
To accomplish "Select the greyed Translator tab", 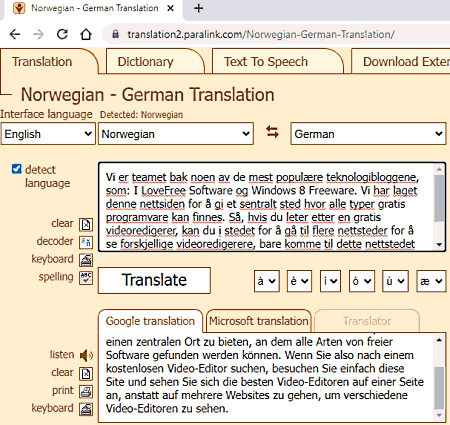I will [x=367, y=321].
